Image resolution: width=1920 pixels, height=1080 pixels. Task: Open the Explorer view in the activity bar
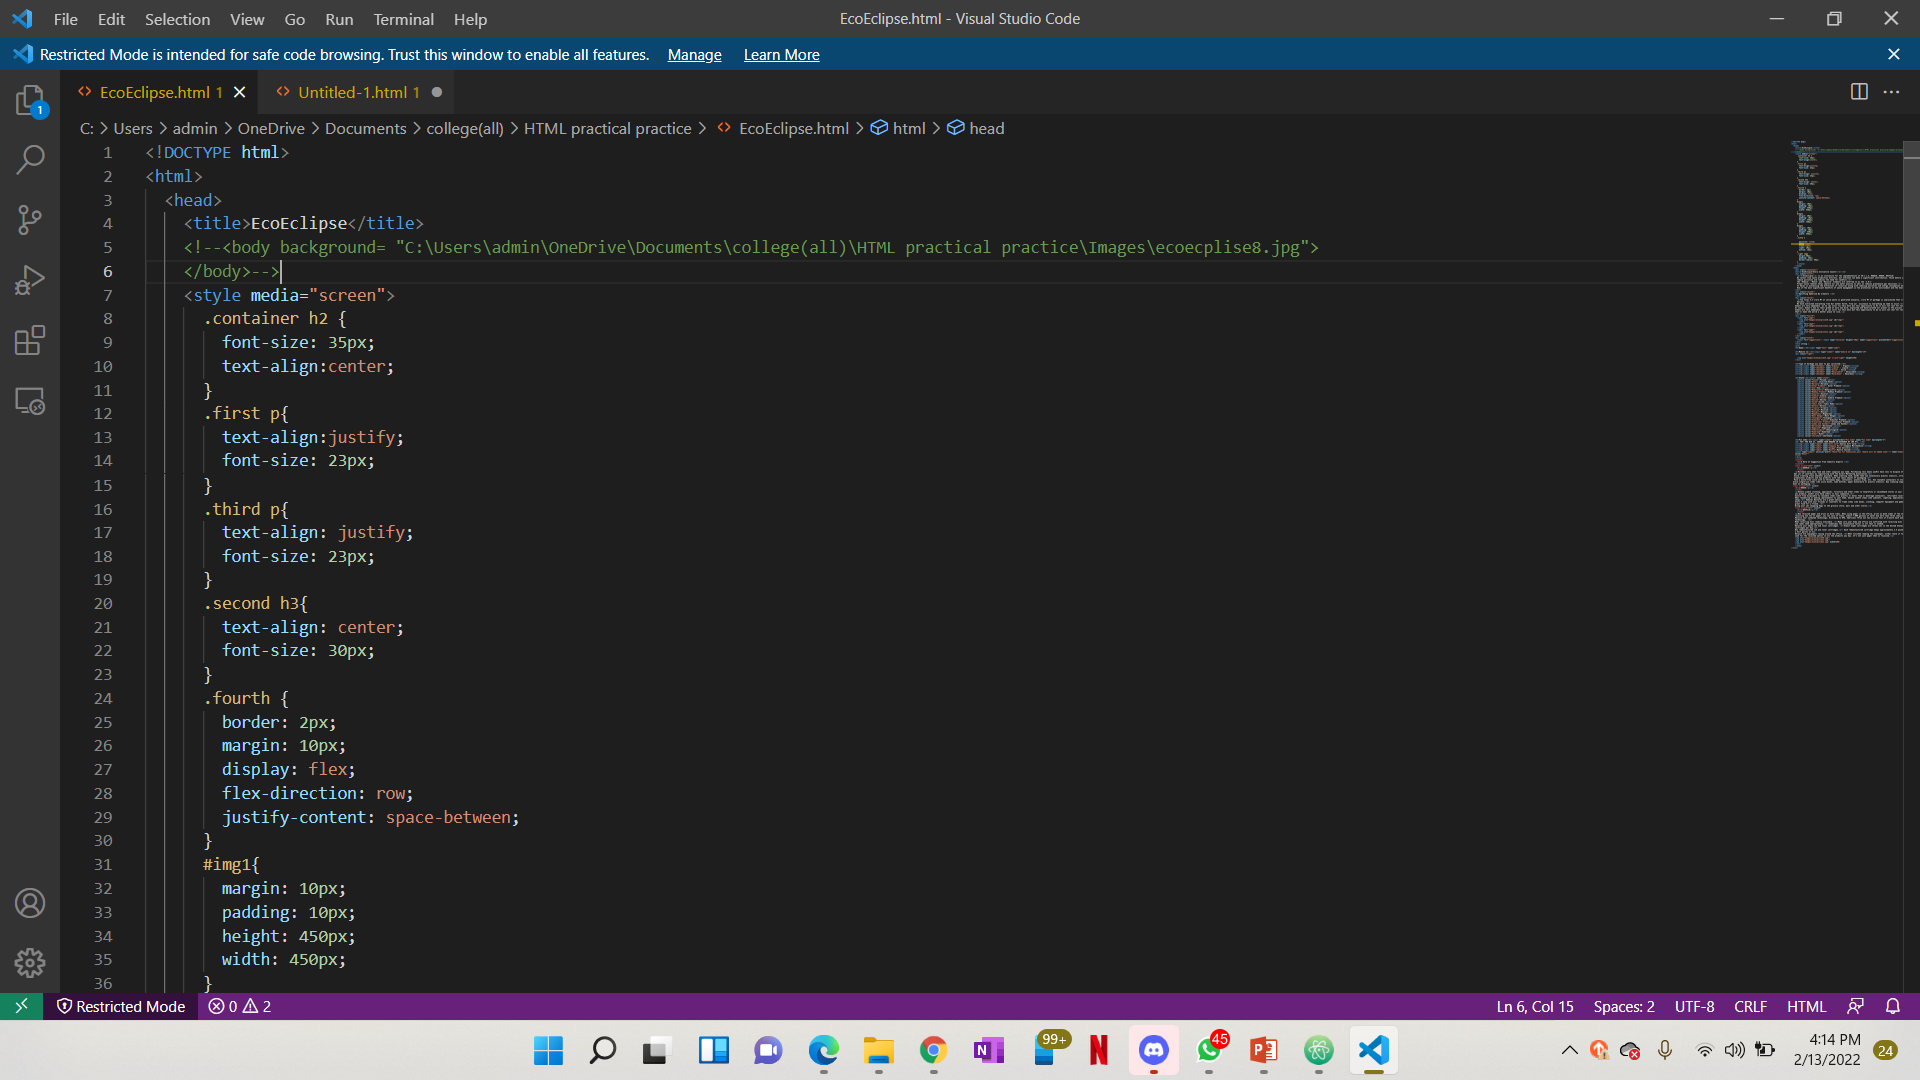[30, 100]
